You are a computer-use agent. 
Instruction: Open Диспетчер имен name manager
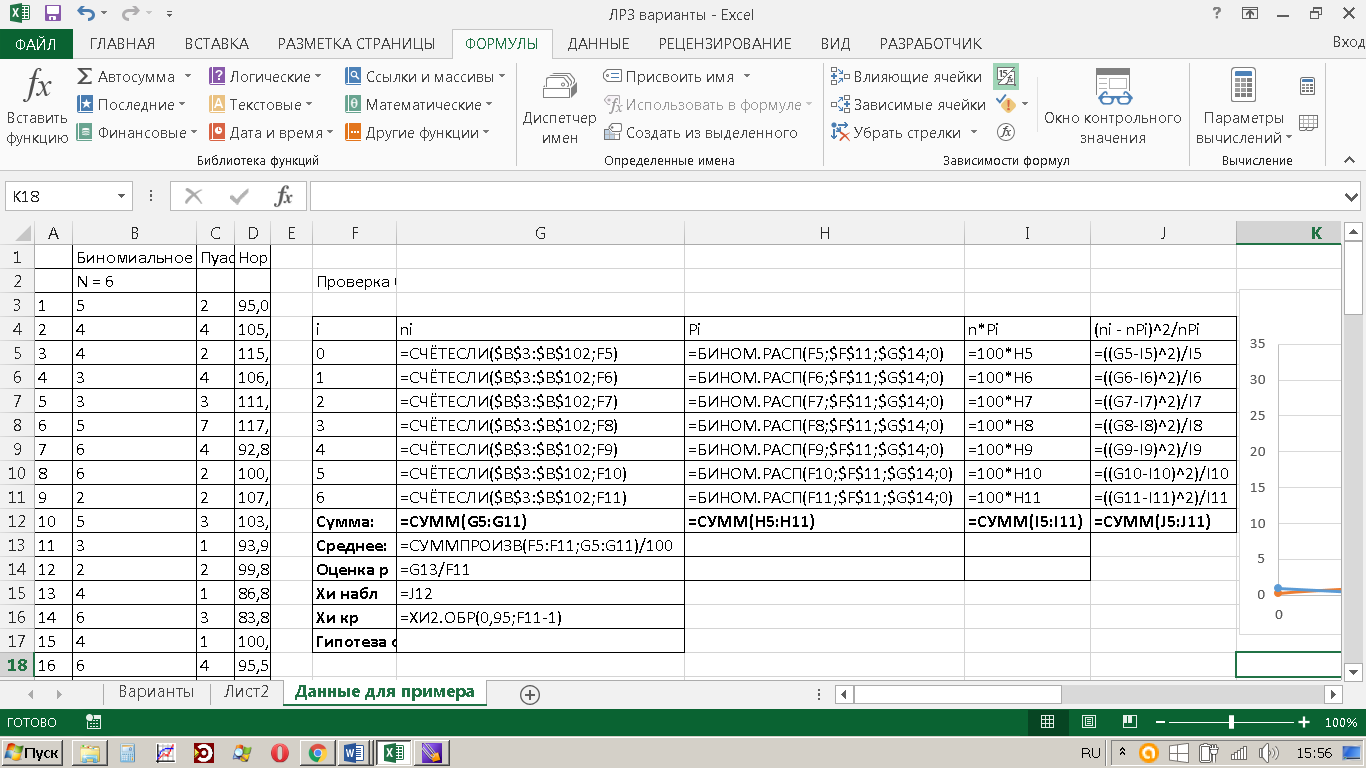tap(559, 107)
